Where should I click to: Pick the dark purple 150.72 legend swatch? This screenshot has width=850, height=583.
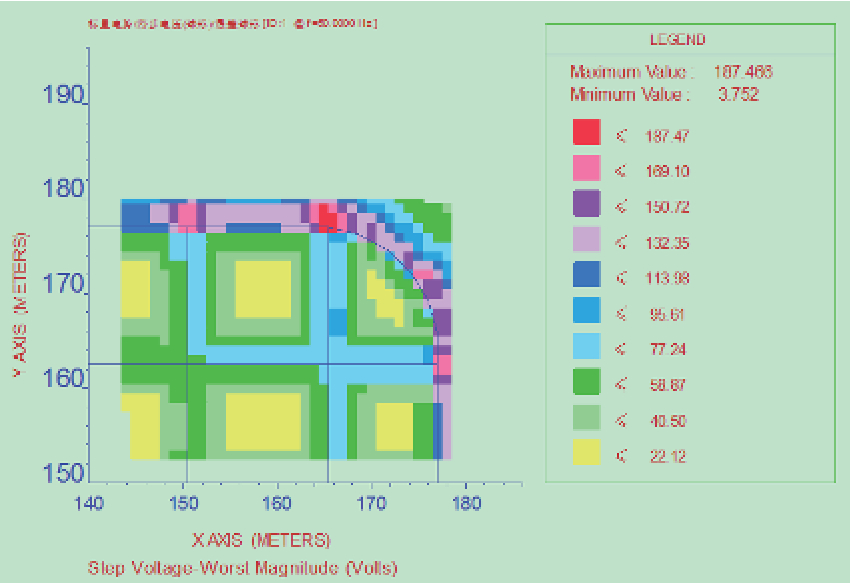pos(586,206)
